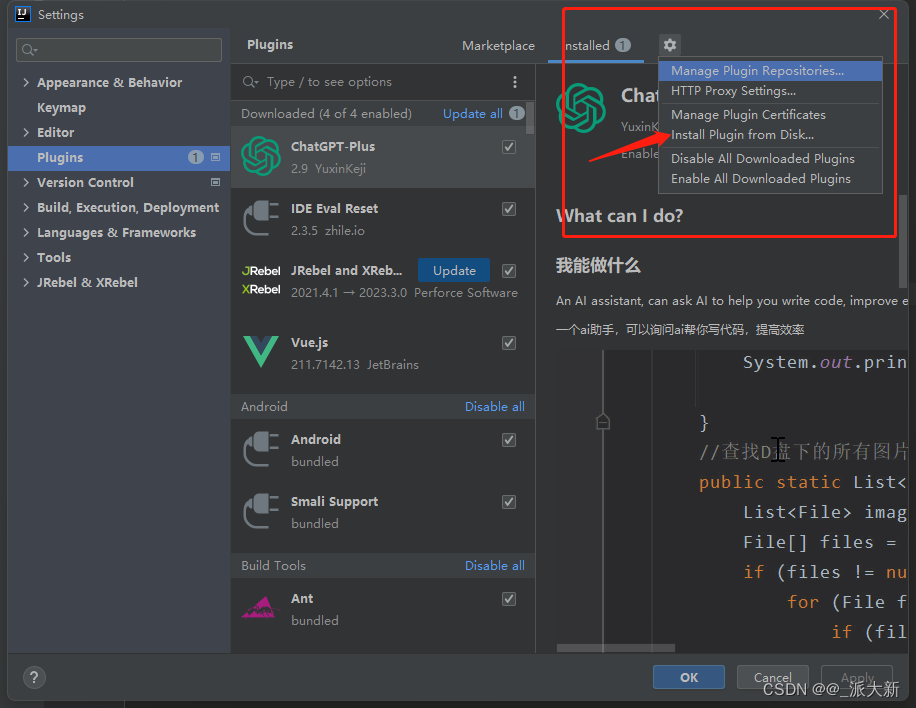The height and width of the screenshot is (708, 916).
Task: Click Disable all for Build Tools
Action: 494,565
